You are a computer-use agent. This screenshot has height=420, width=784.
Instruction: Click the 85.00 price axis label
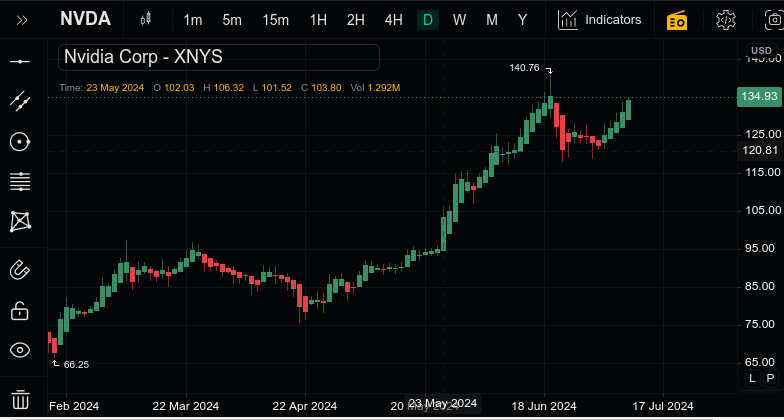point(762,286)
